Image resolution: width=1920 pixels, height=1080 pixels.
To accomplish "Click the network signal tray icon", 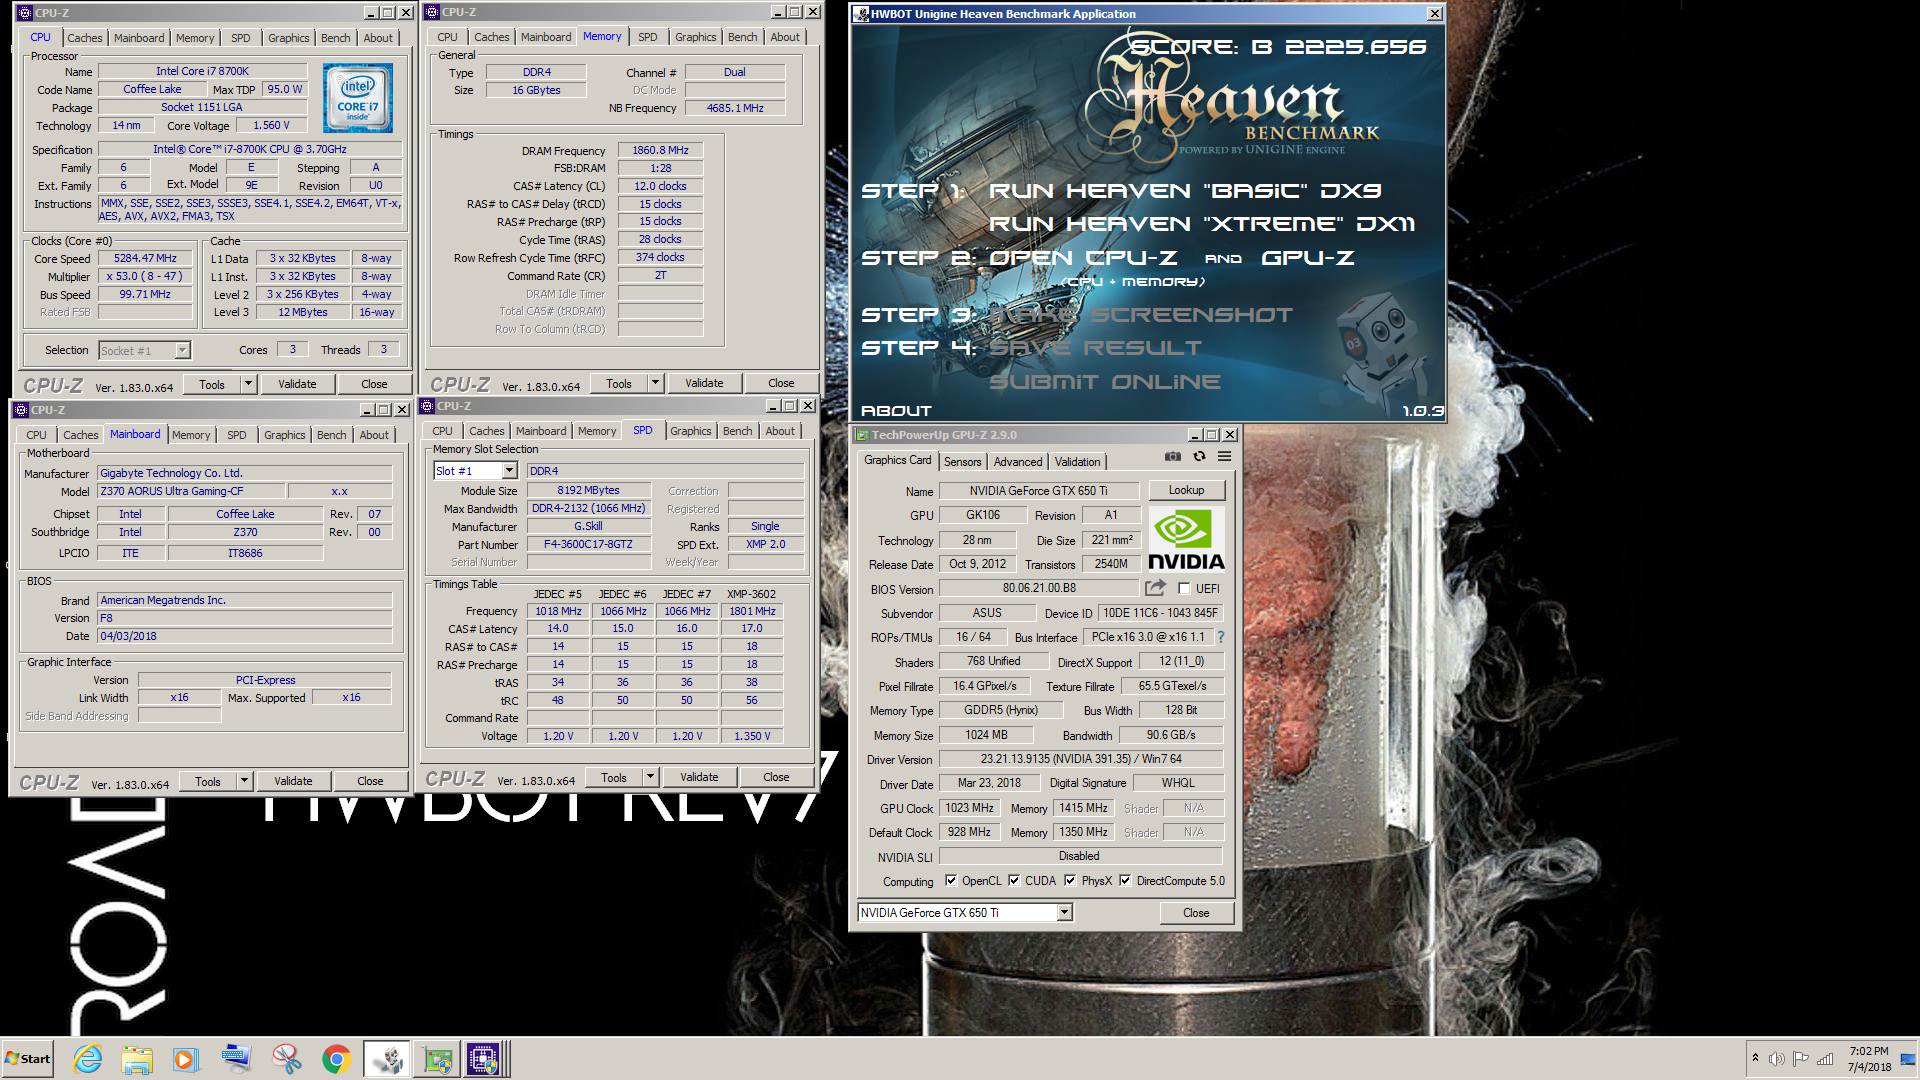I will 1825,1059.
